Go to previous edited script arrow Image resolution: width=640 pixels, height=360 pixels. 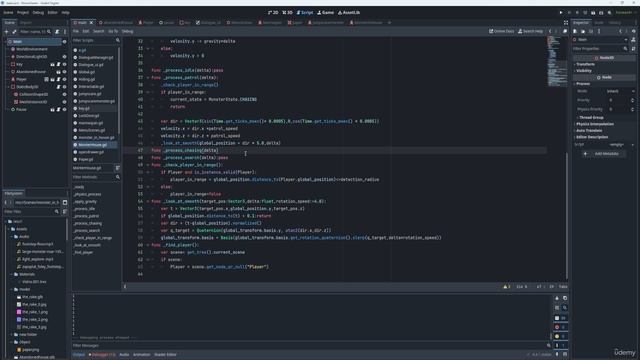point(550,31)
